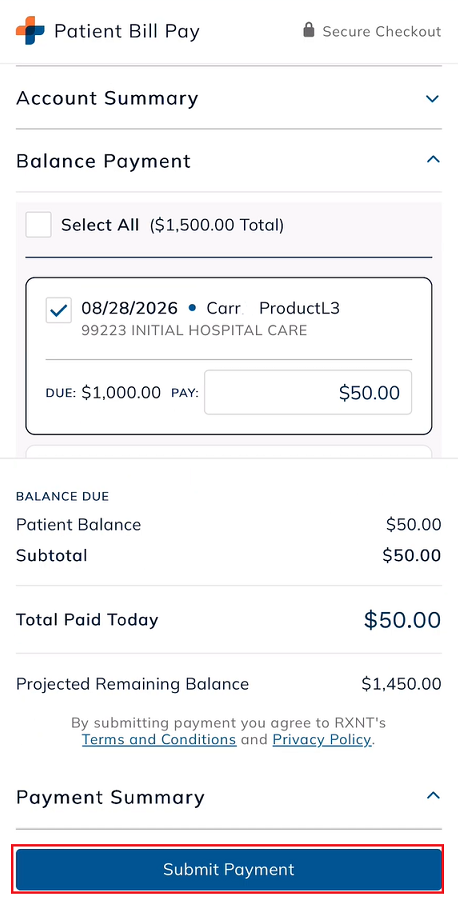
Task: Click the blue dot beside 08/28/2026
Action: pyautogui.click(x=192, y=307)
